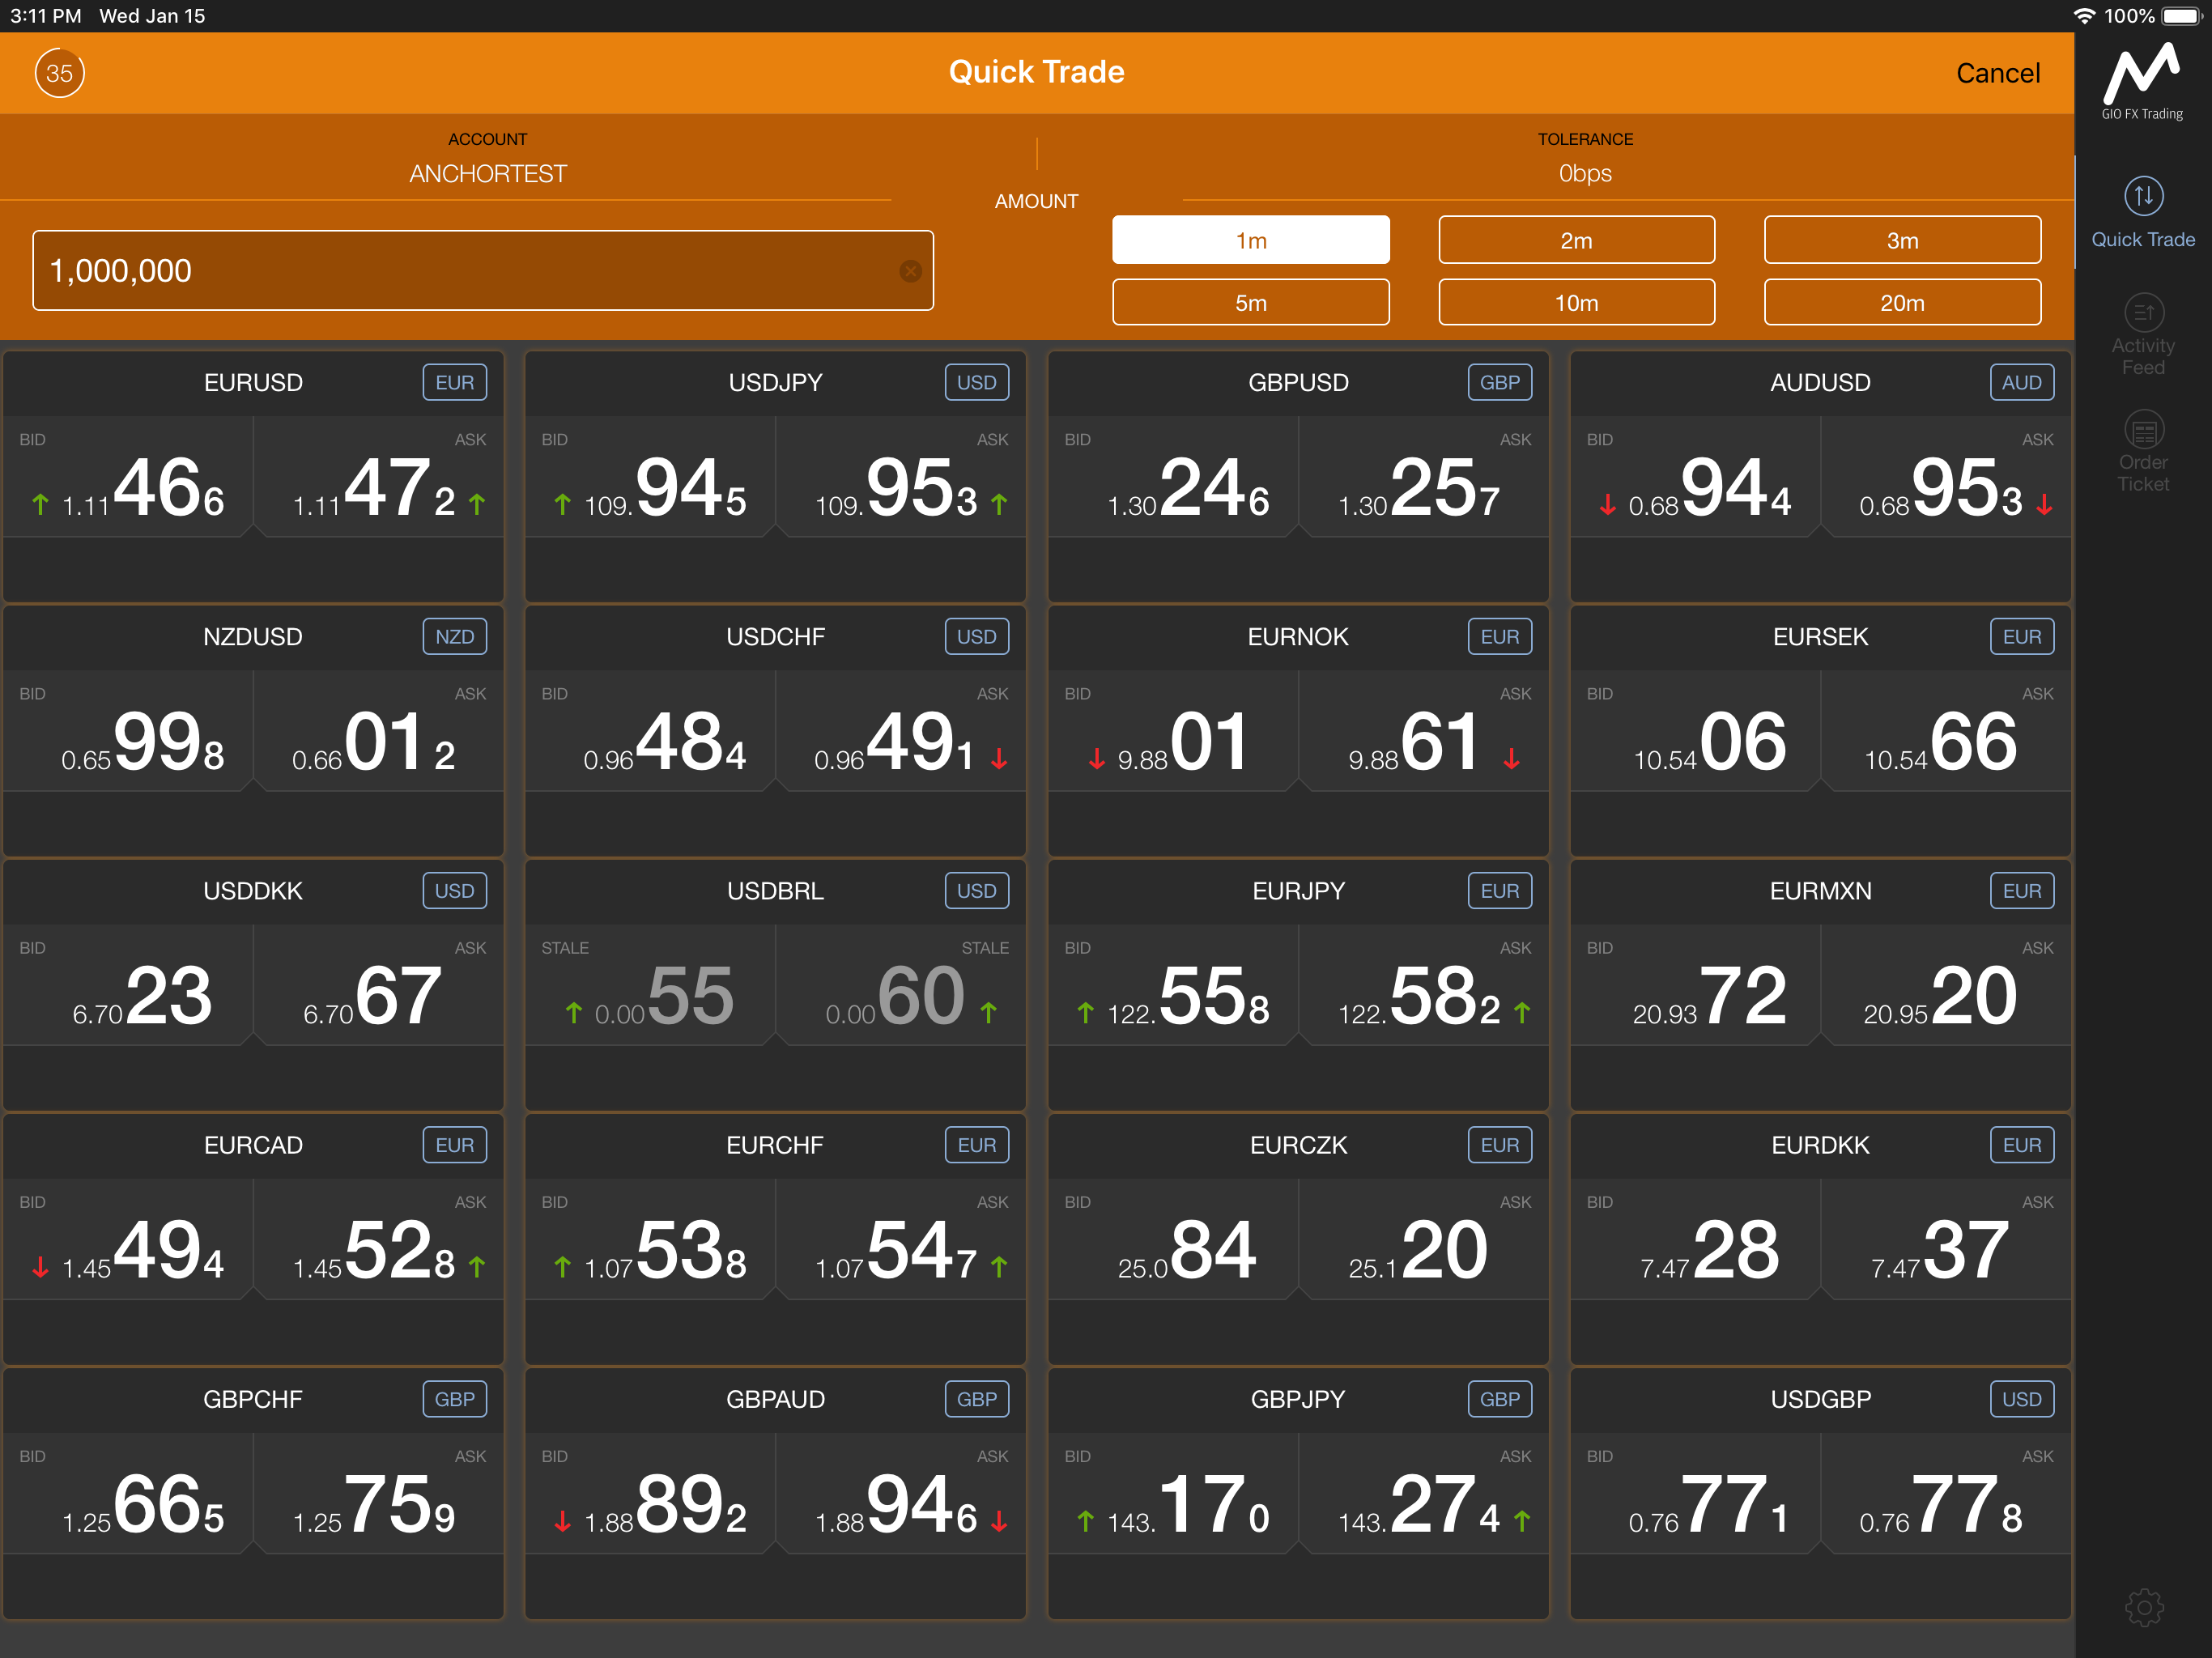Tap the stale USDBRL bid price
Screen dimensions: 2212x1658
click(650, 985)
